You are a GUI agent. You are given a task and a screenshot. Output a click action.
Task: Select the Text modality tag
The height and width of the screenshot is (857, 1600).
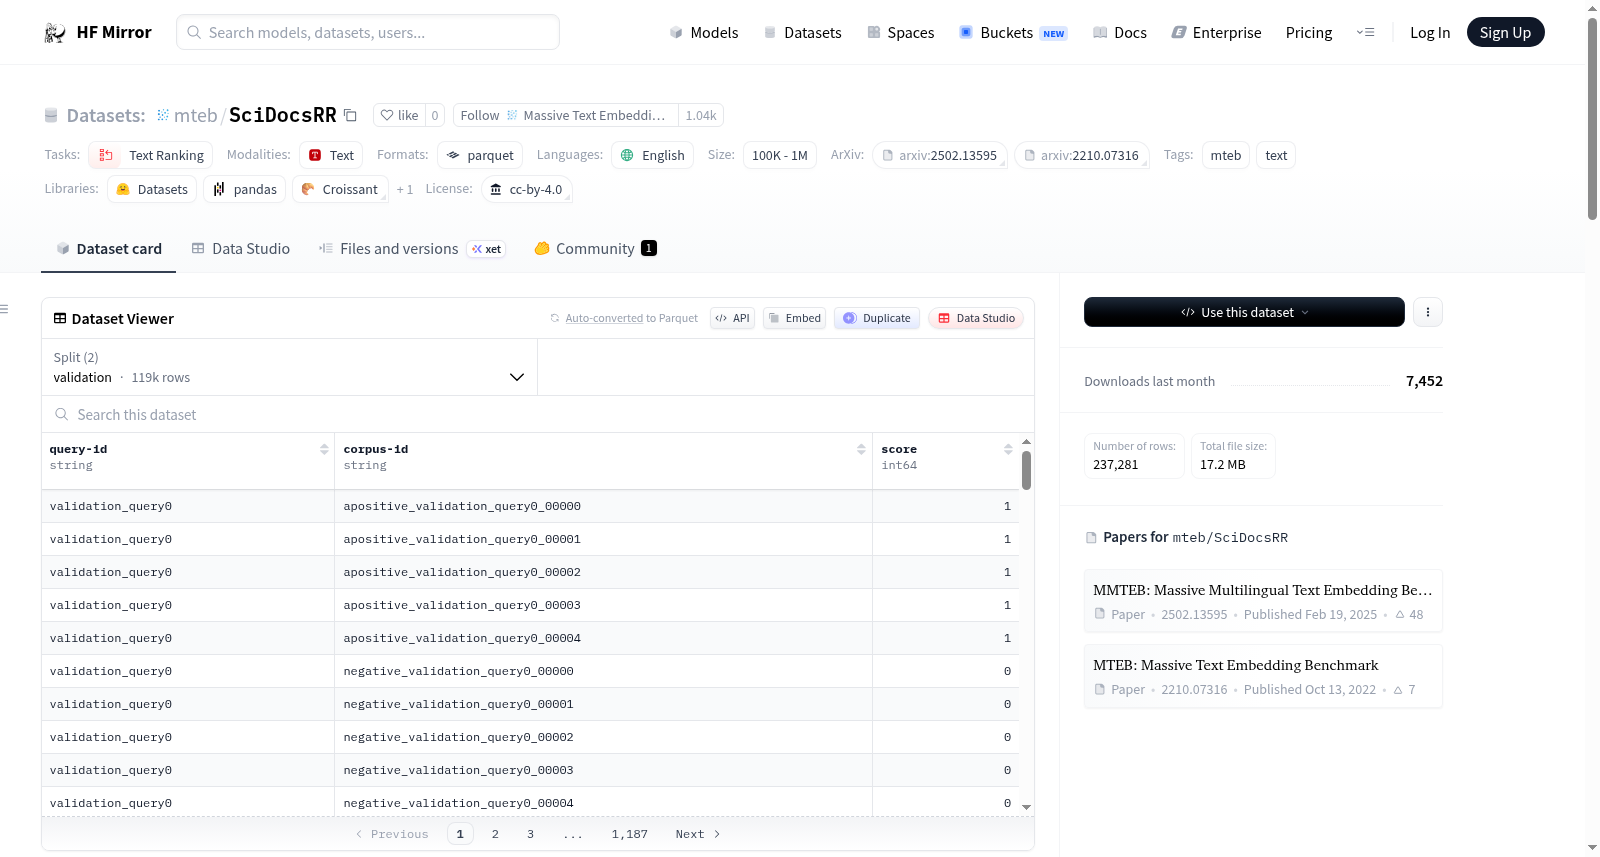point(332,155)
